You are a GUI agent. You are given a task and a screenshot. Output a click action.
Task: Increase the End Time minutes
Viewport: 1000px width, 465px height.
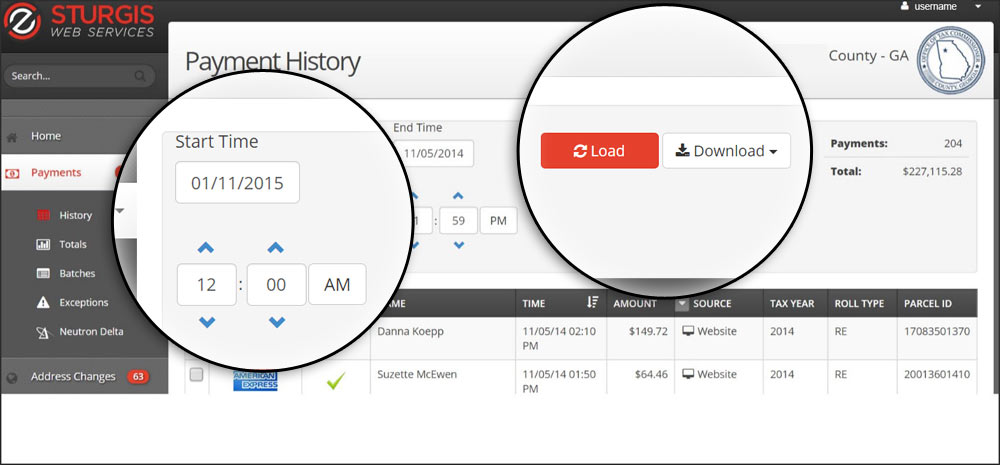point(458,196)
